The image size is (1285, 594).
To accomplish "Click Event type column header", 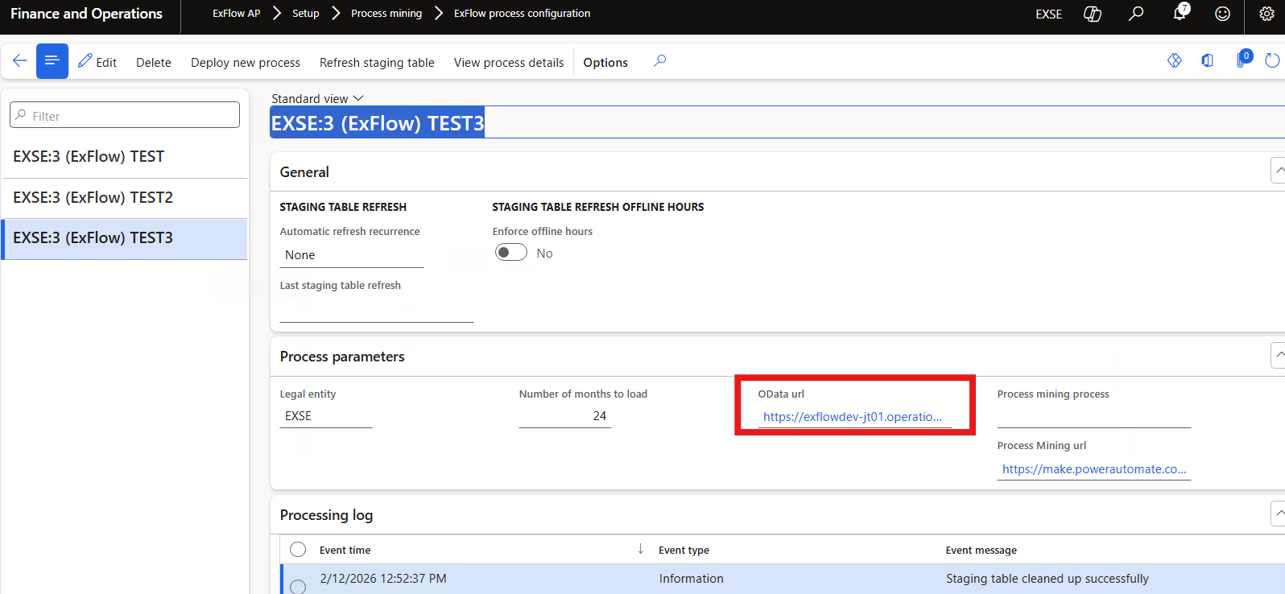I will 684,550.
